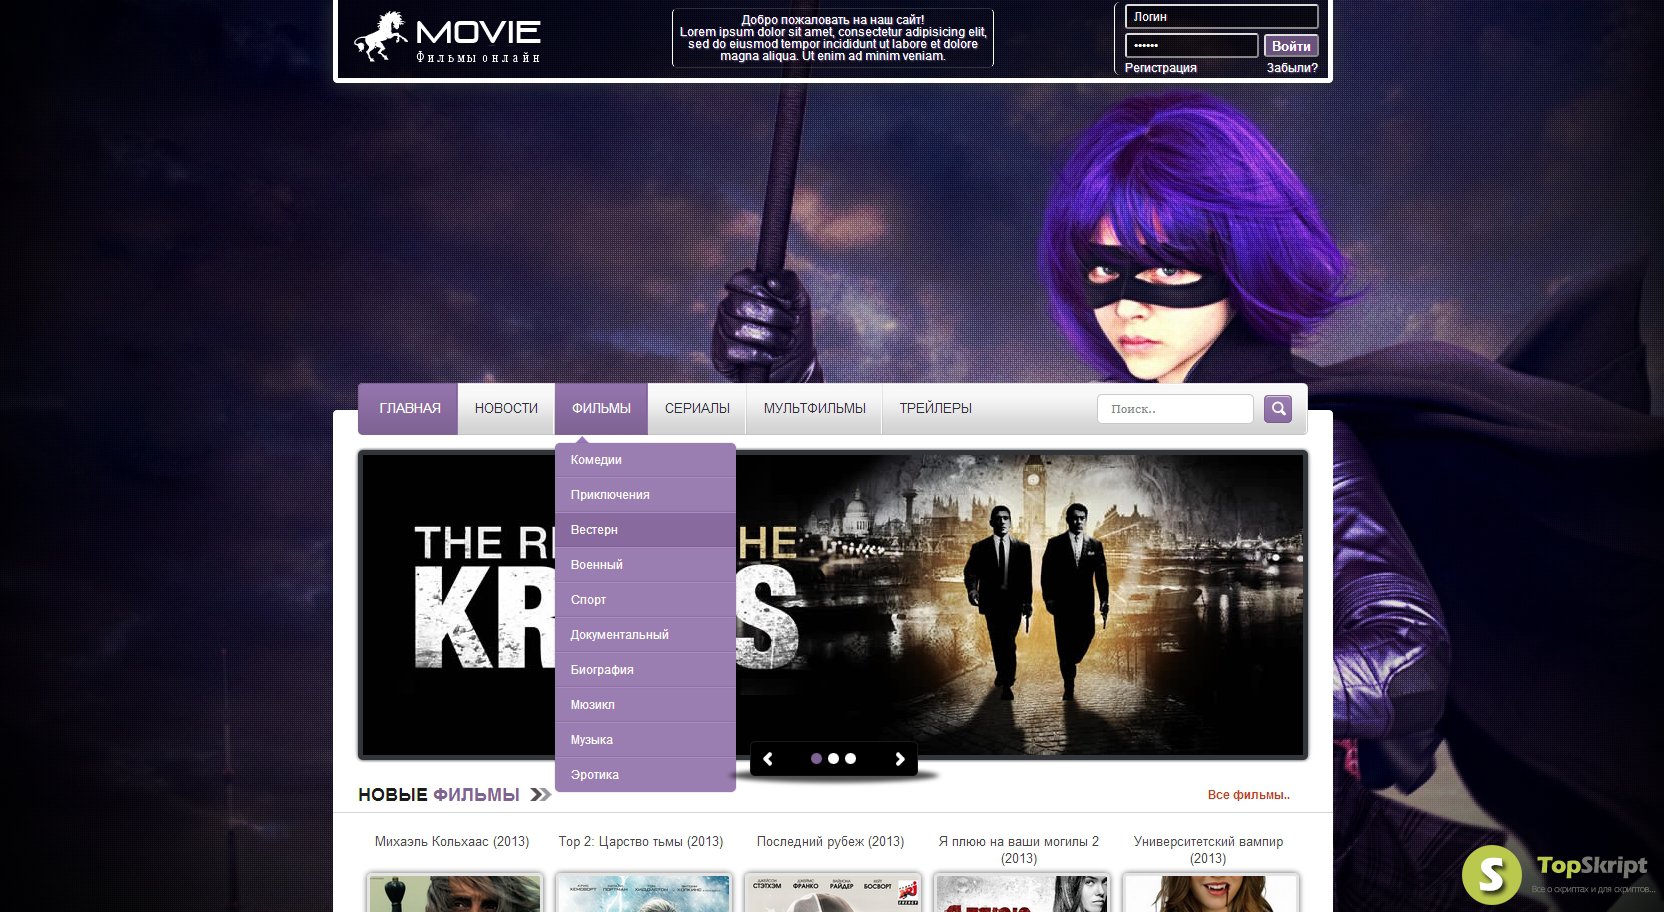Open Последний рубеж (2013) title
The height and width of the screenshot is (912, 1664).
pyautogui.click(x=830, y=841)
